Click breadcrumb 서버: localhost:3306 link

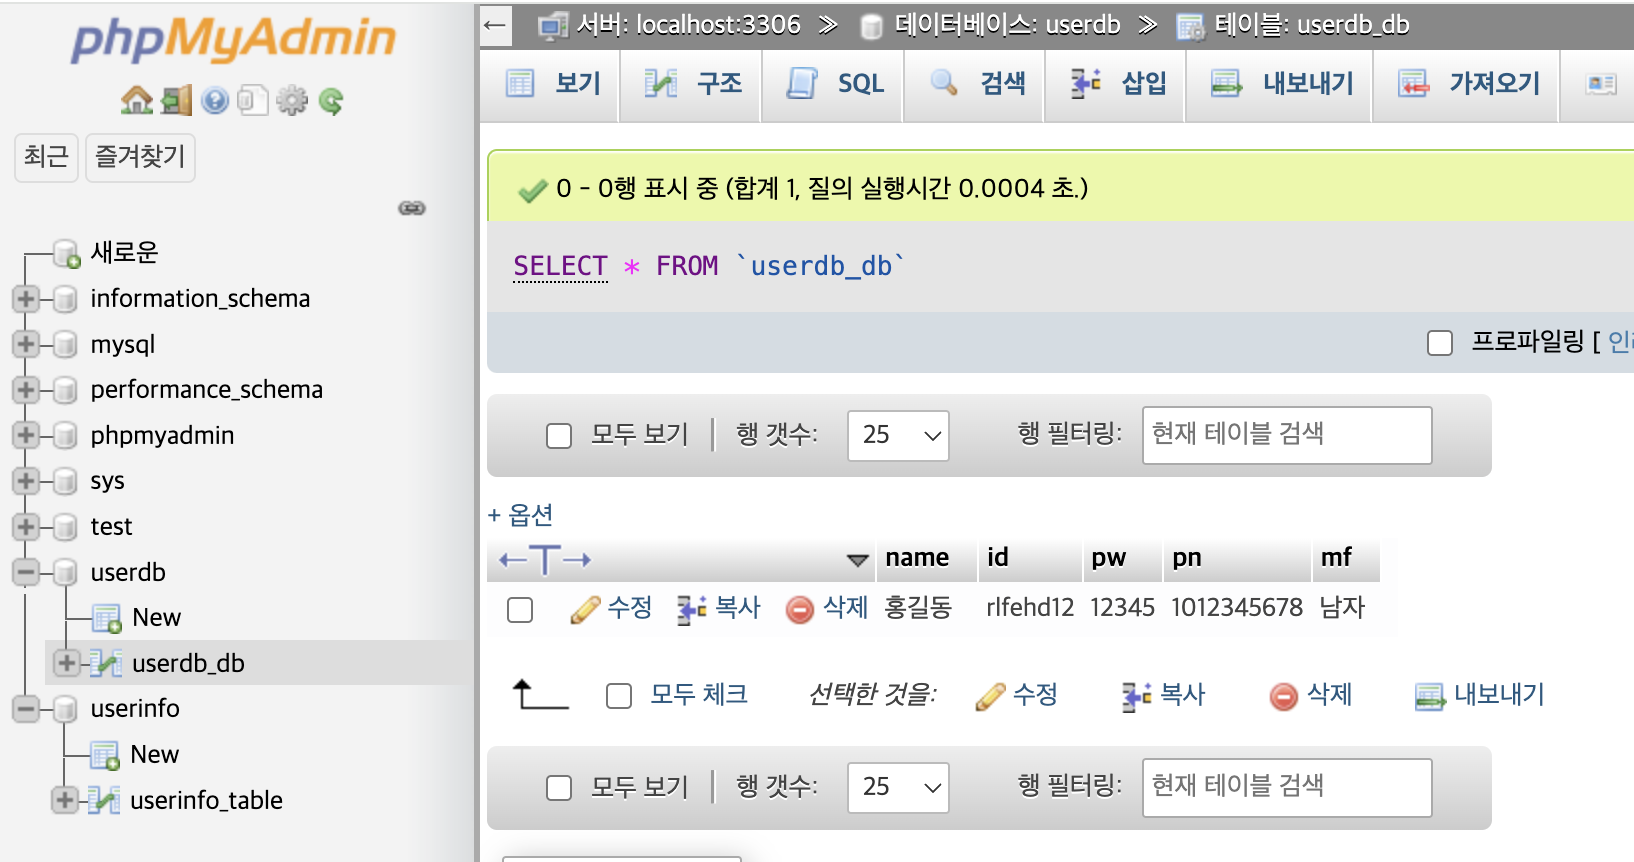pyautogui.click(x=689, y=25)
